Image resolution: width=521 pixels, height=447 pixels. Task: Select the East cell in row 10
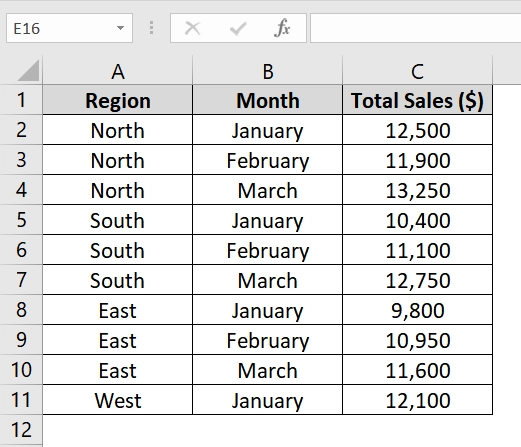pyautogui.click(x=118, y=370)
